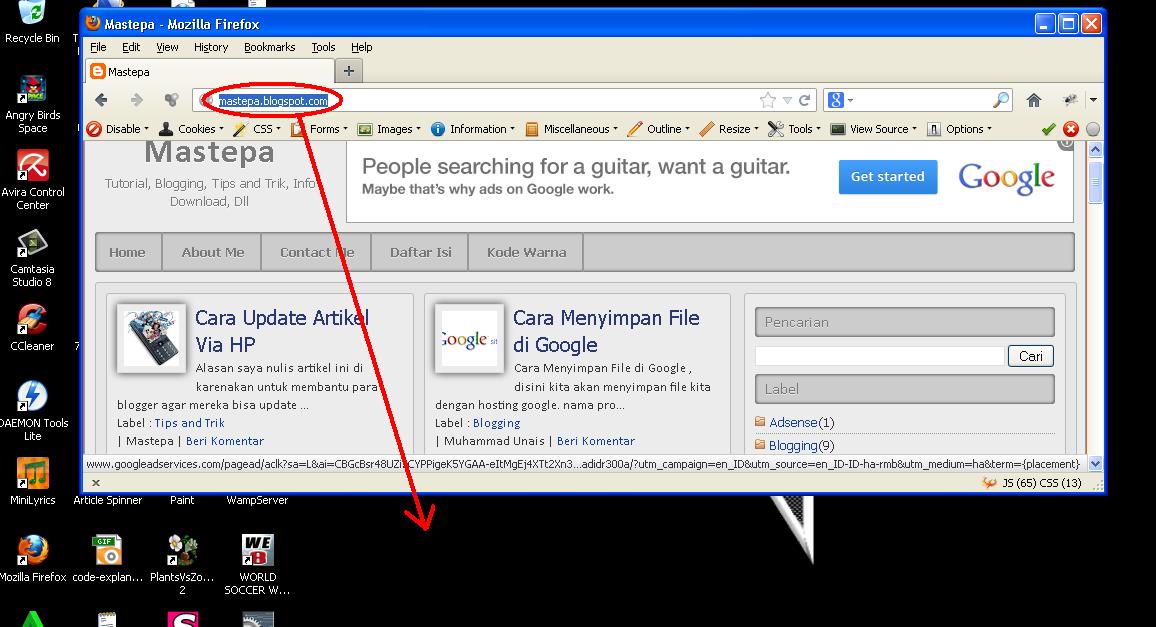Click the red error indicator on developer toolbar
The height and width of the screenshot is (627, 1156).
click(x=1069, y=128)
